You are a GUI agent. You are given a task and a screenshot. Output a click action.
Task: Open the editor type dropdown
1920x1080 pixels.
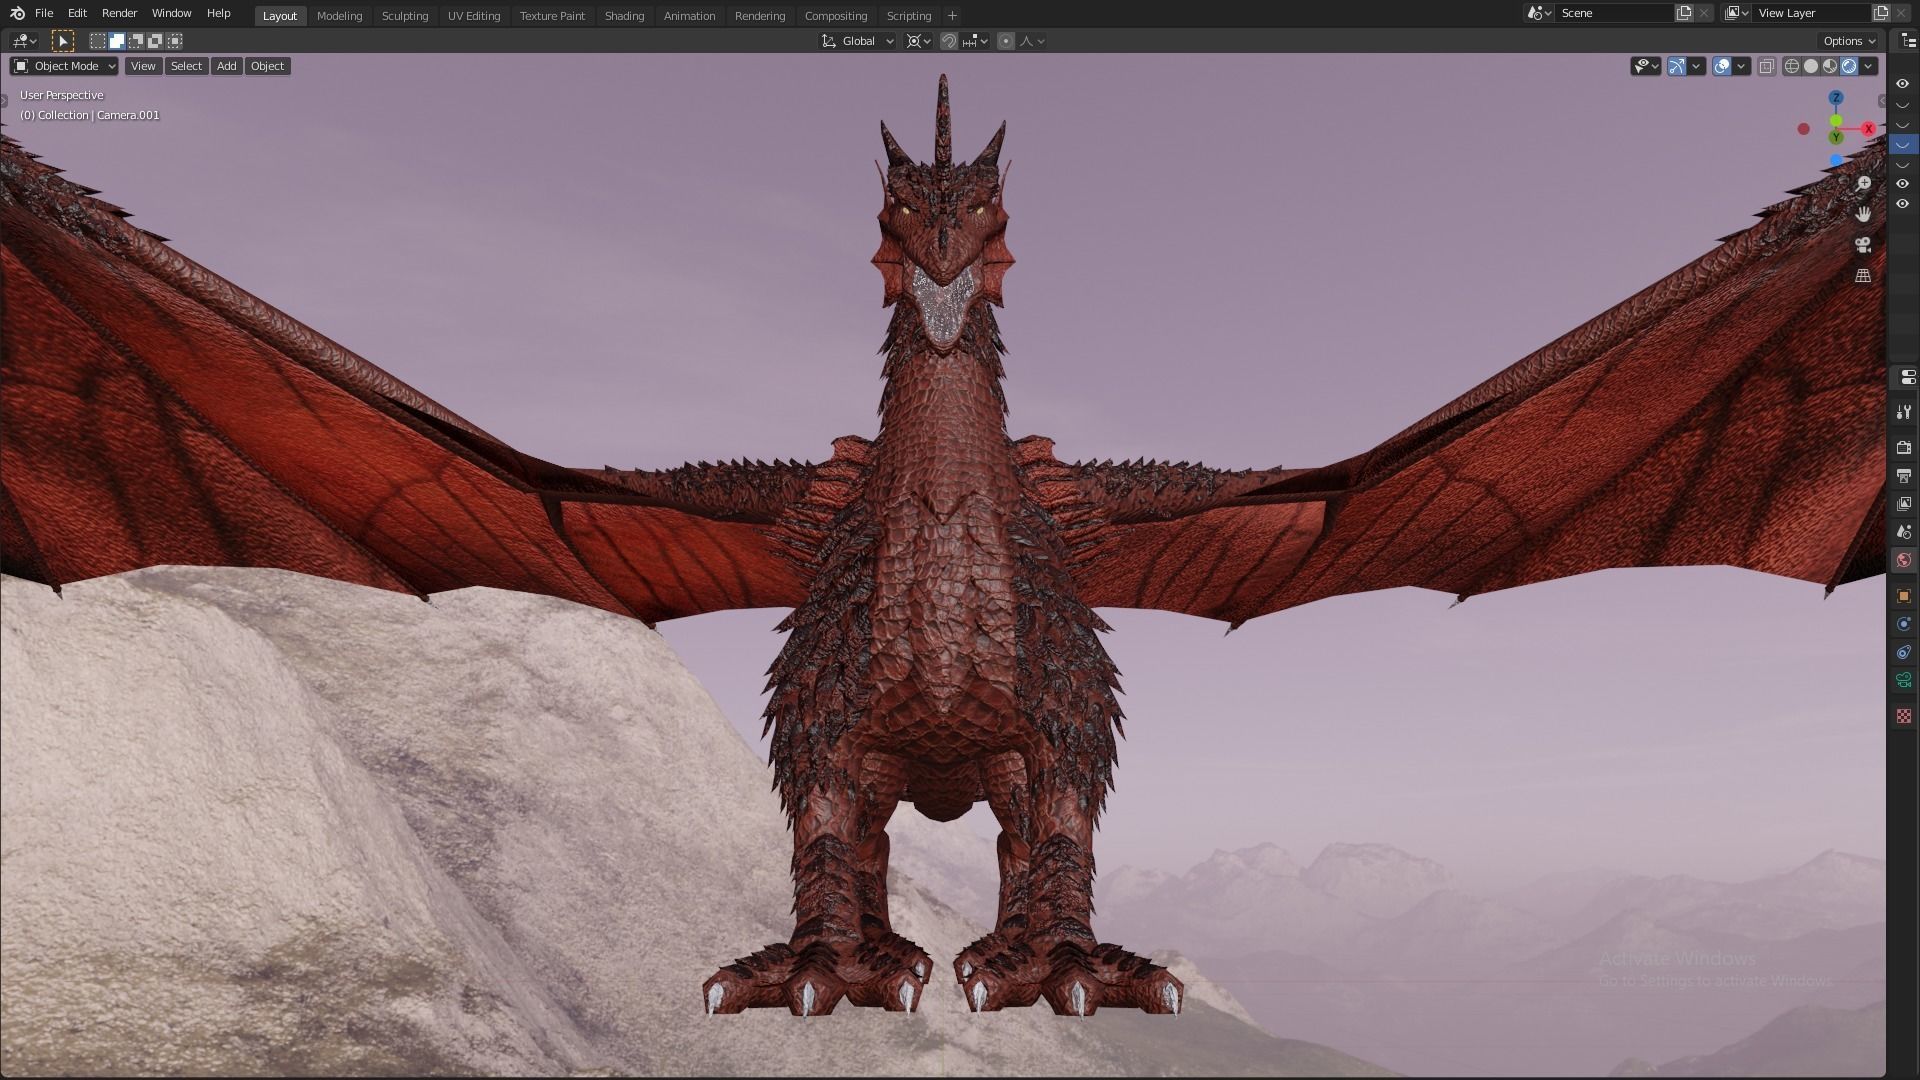[24, 41]
